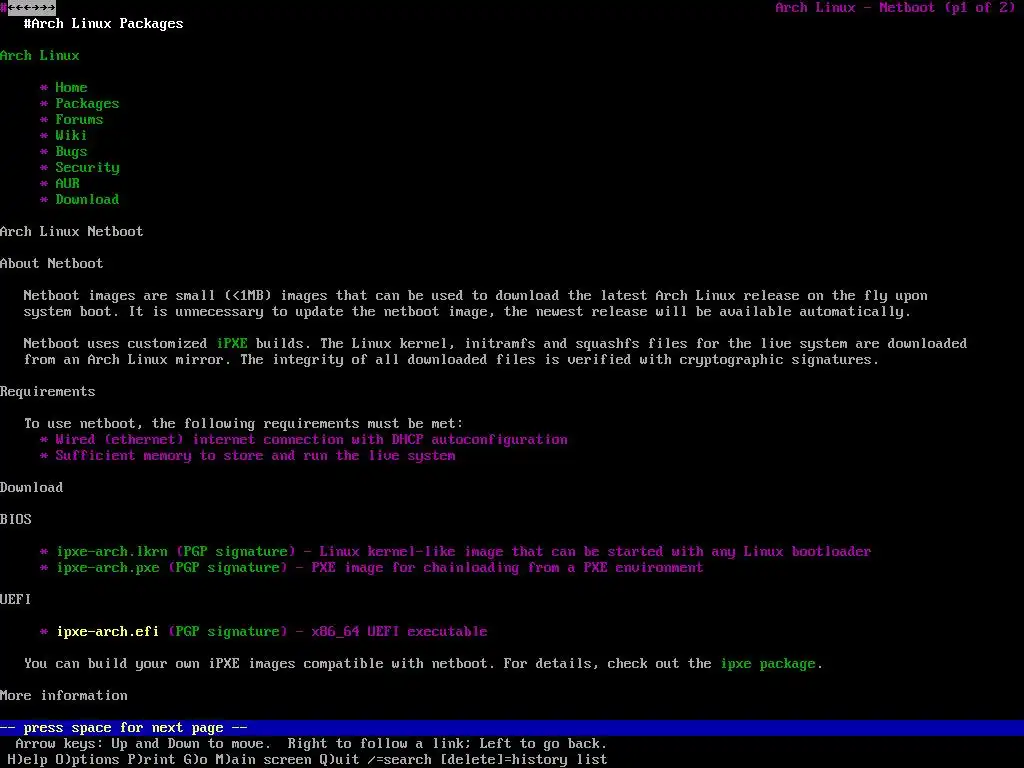Open the Download navigation link
The width and height of the screenshot is (1024, 768).
(88, 199)
